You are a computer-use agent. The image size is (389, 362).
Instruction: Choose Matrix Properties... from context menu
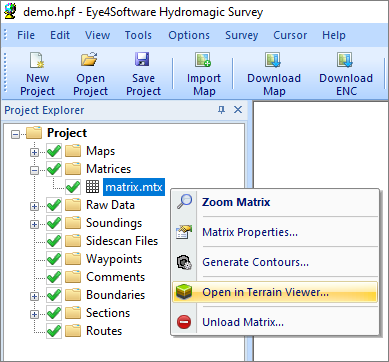click(x=275, y=232)
